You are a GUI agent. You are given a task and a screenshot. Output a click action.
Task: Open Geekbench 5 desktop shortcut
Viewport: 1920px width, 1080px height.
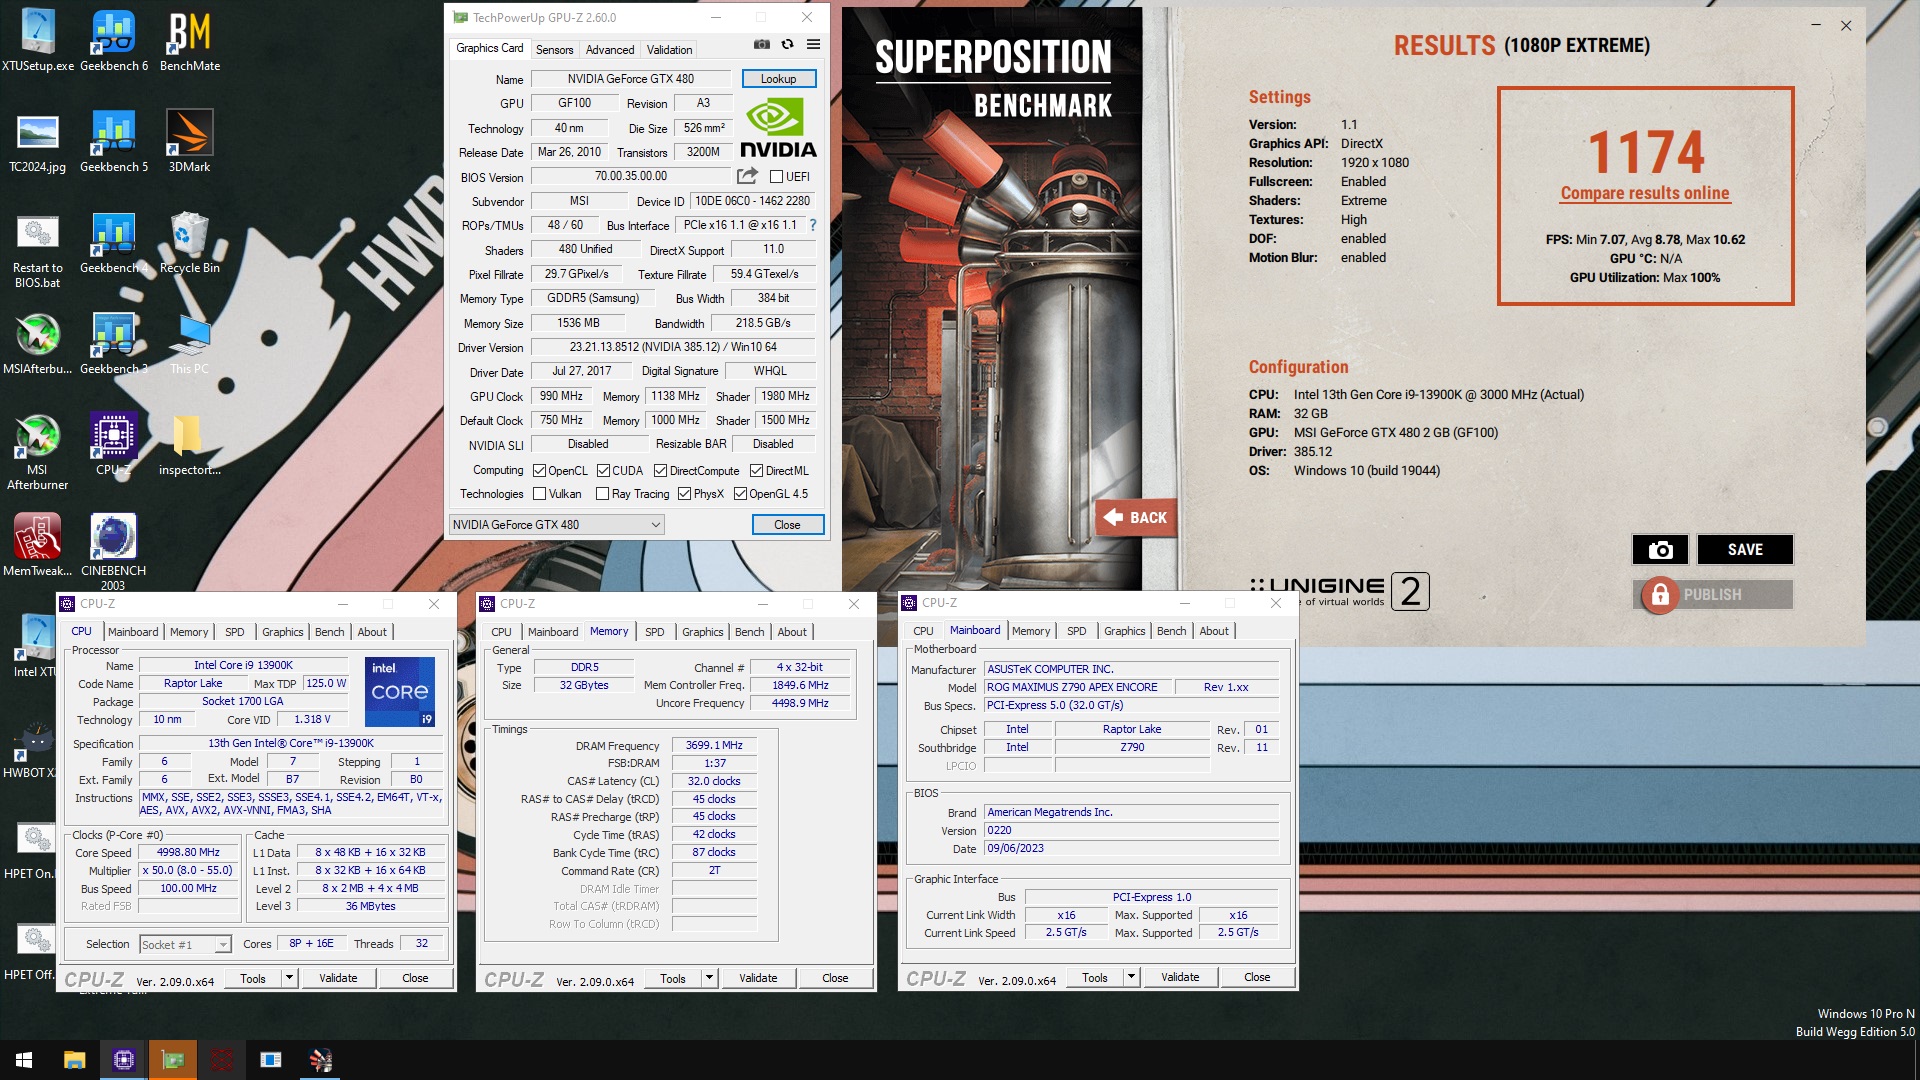[x=114, y=142]
